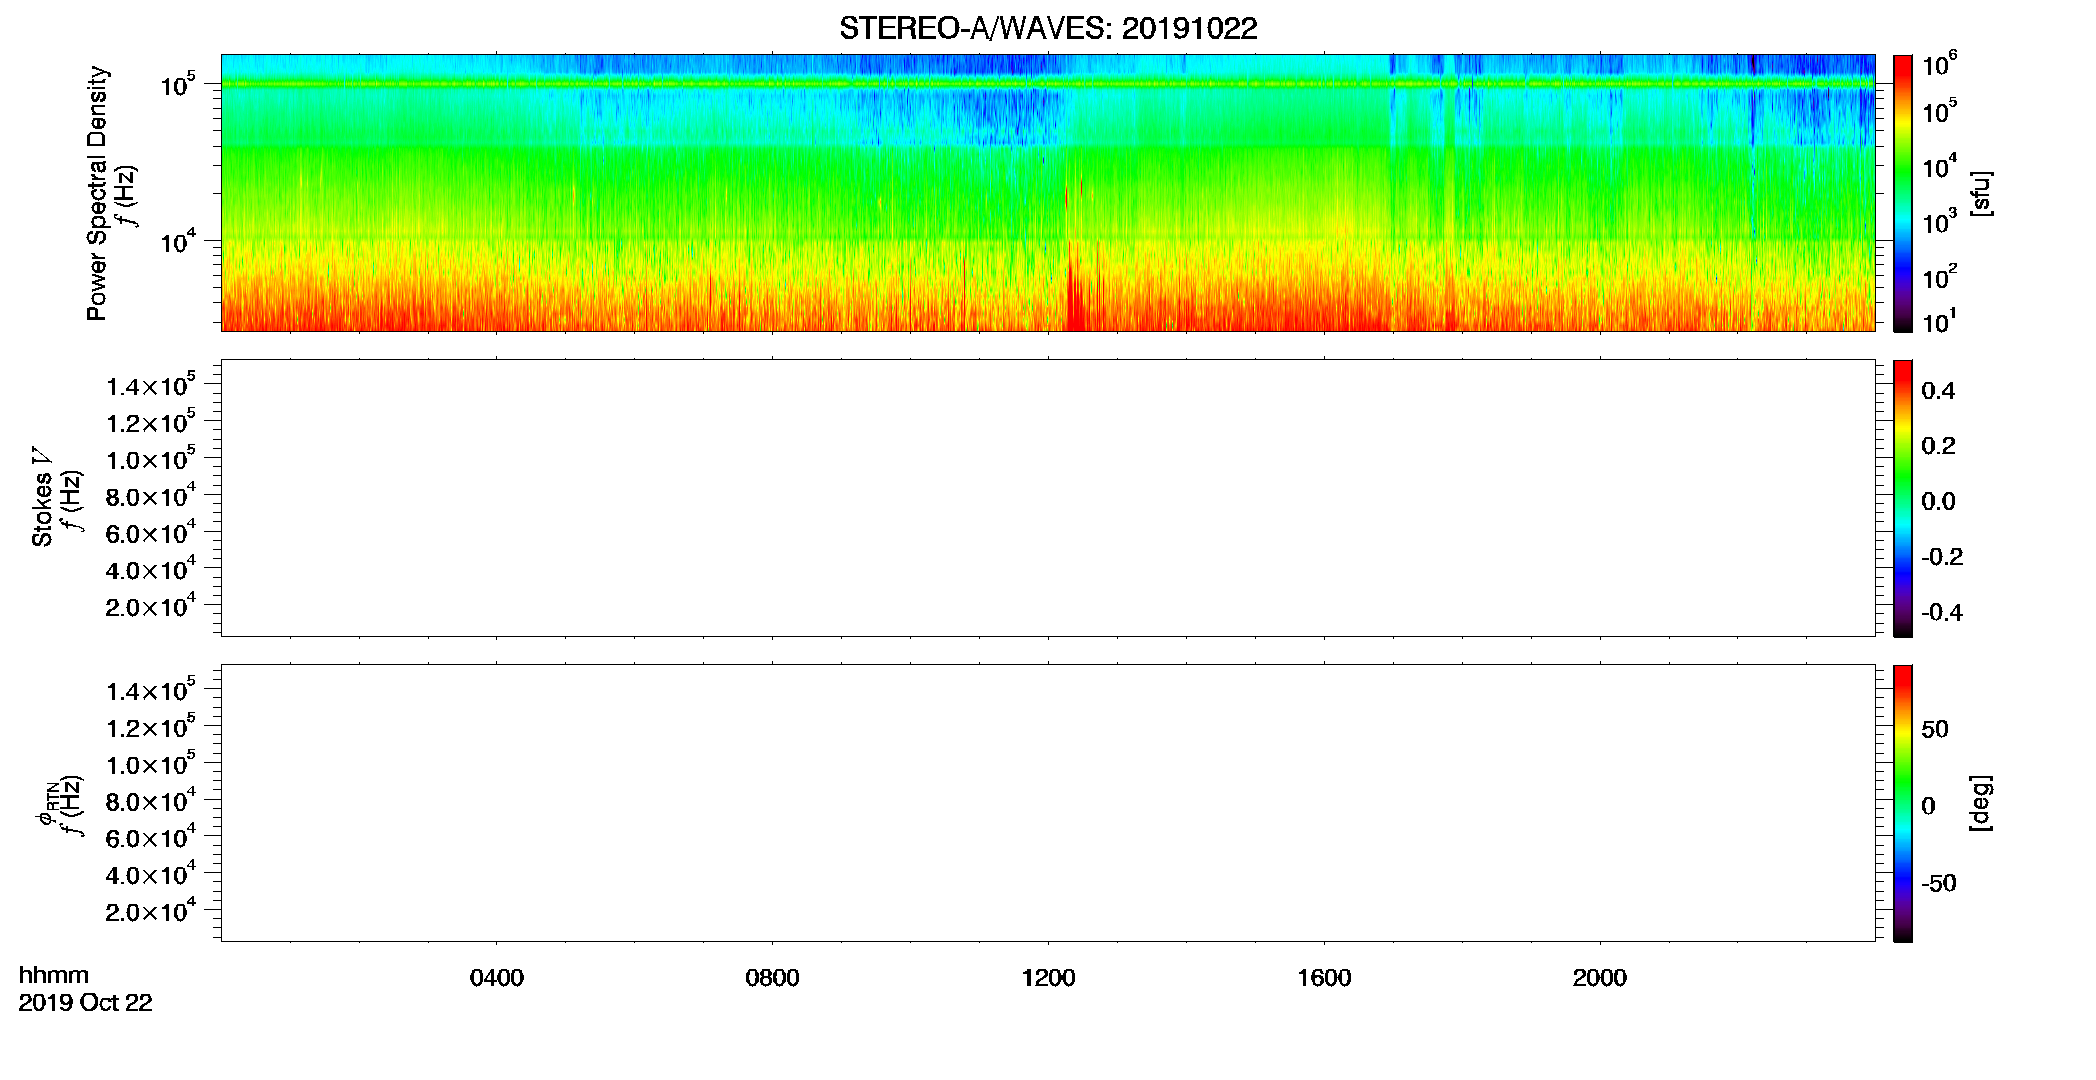Click the Stokes V colorbar
This screenshot has height=1080, width=2096.
[x=1903, y=498]
